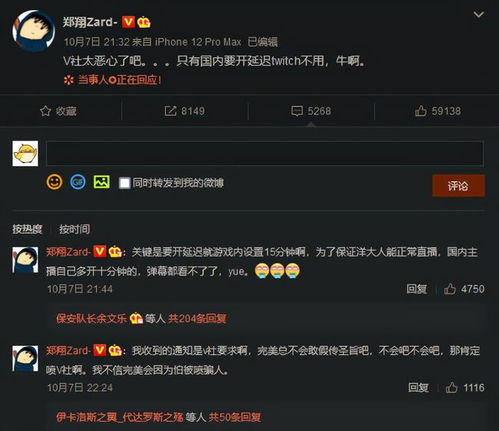Open the post options chevron menu
The width and height of the screenshot is (499, 431).
pos(479,15)
